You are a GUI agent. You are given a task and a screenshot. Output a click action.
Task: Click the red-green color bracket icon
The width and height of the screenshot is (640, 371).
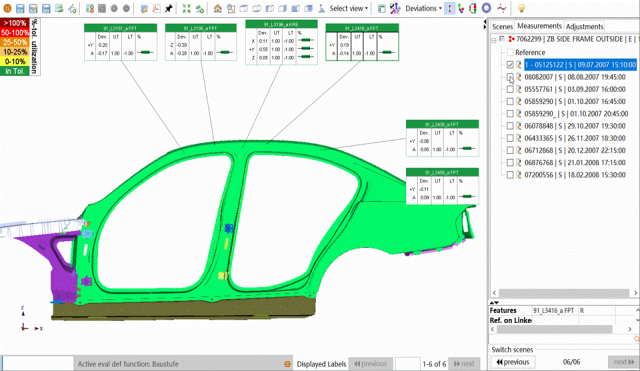pyautogui.click(x=473, y=8)
